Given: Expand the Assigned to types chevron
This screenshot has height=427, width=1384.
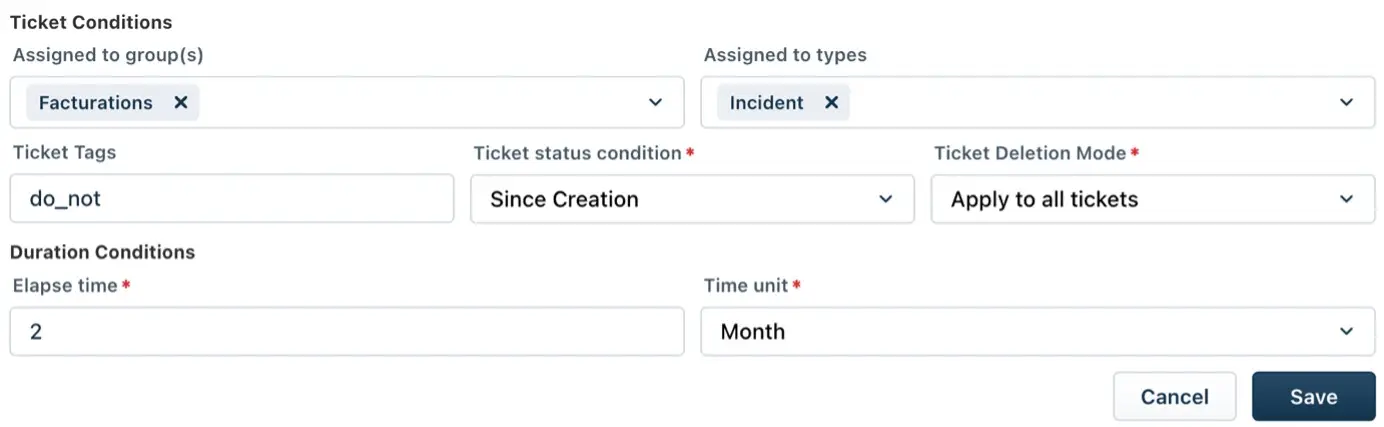Looking at the screenshot, I should 1346,102.
